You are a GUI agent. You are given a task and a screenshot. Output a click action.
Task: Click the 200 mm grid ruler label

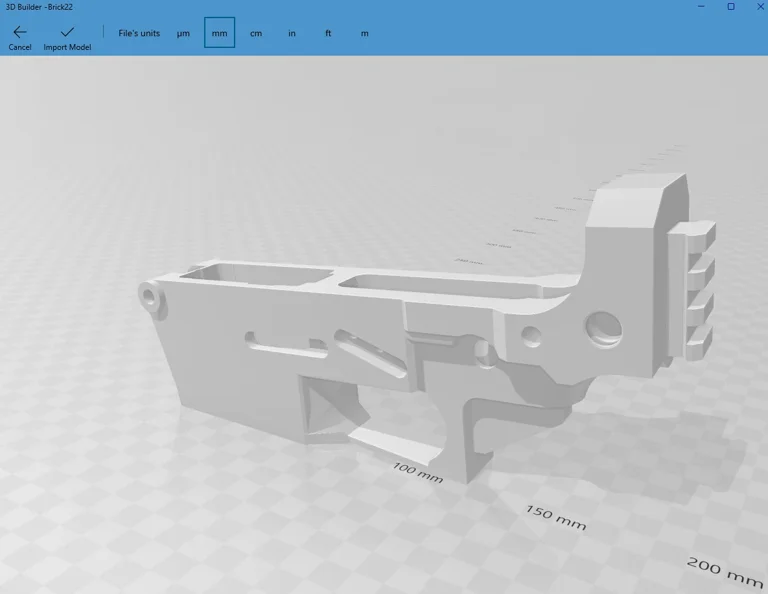click(725, 572)
